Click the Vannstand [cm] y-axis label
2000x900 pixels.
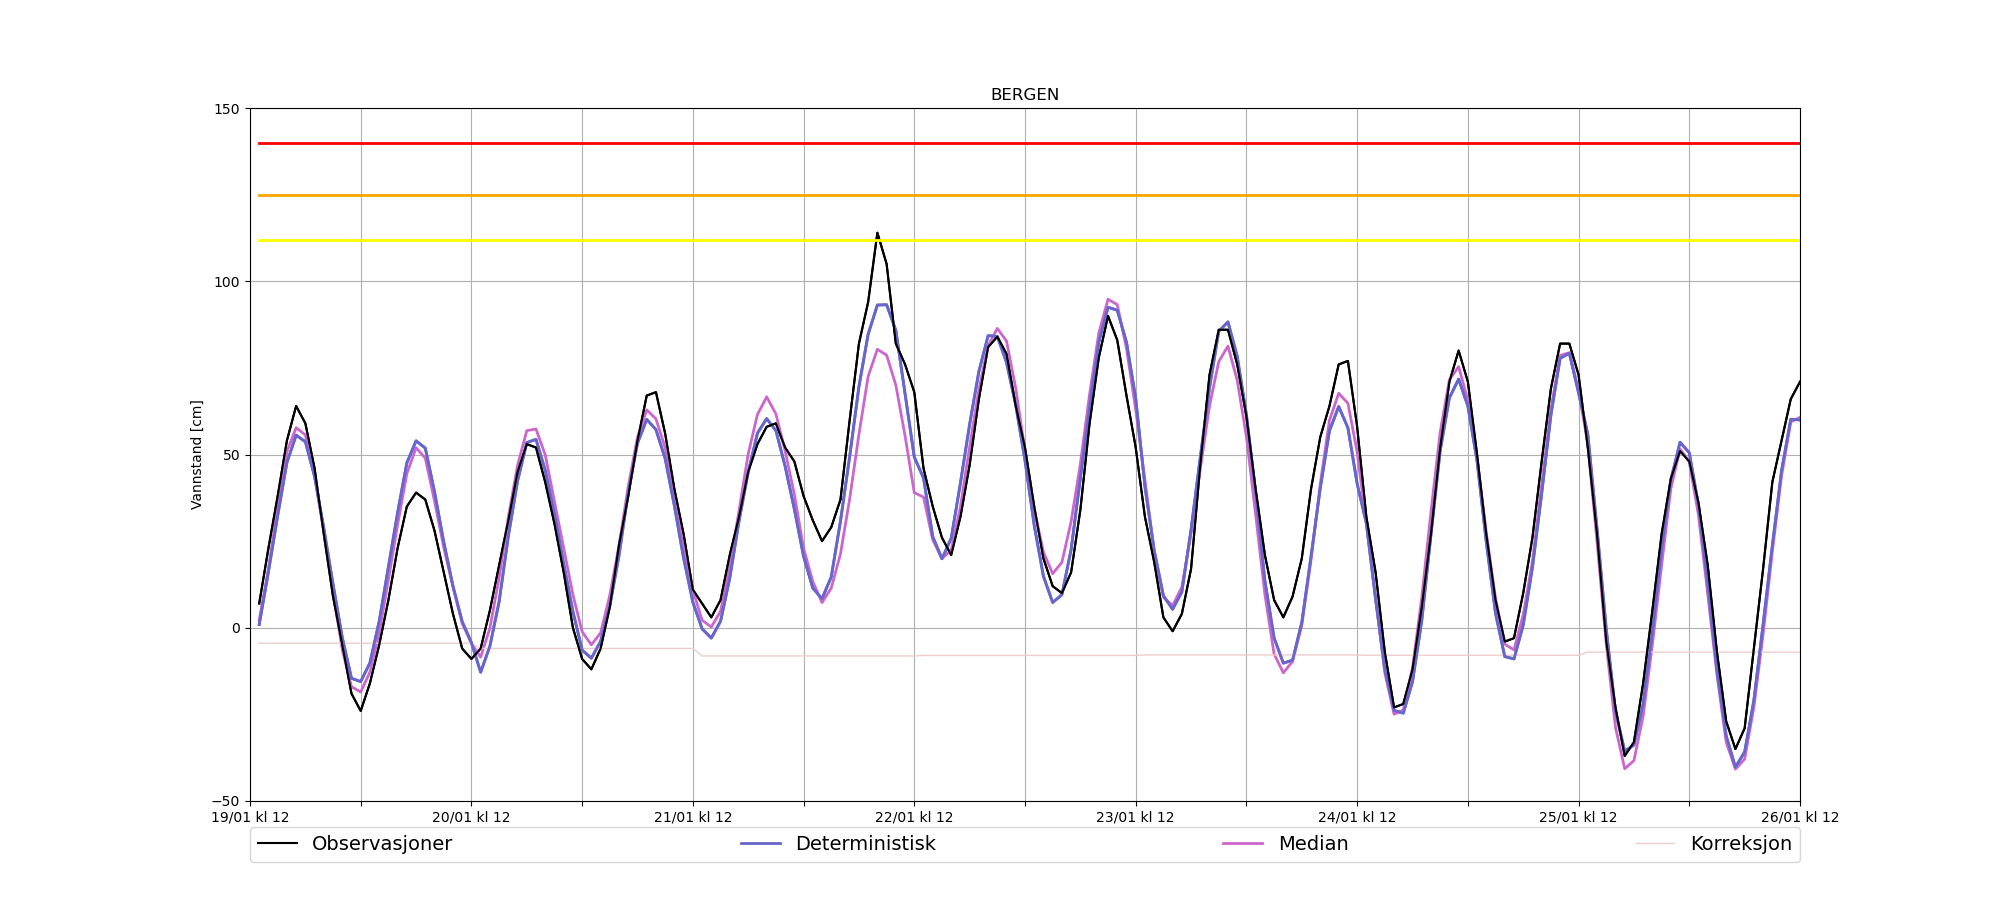point(197,455)
